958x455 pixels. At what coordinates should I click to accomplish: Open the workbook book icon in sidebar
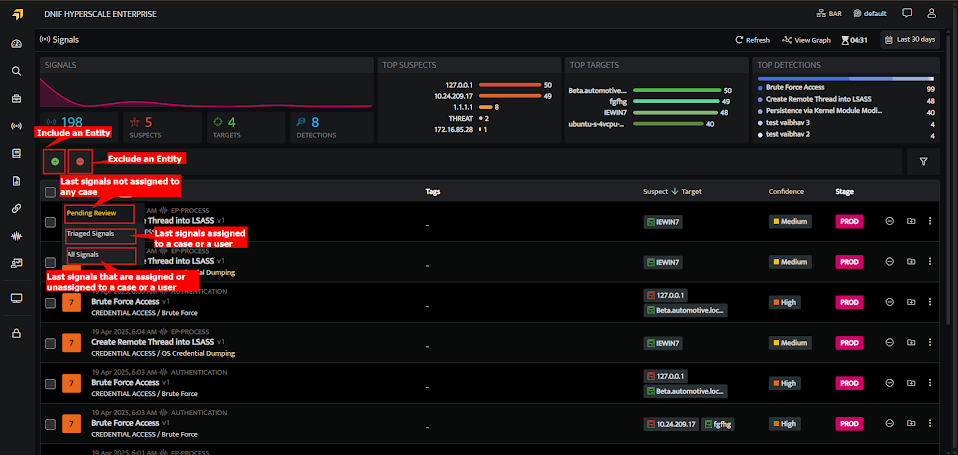click(17, 153)
